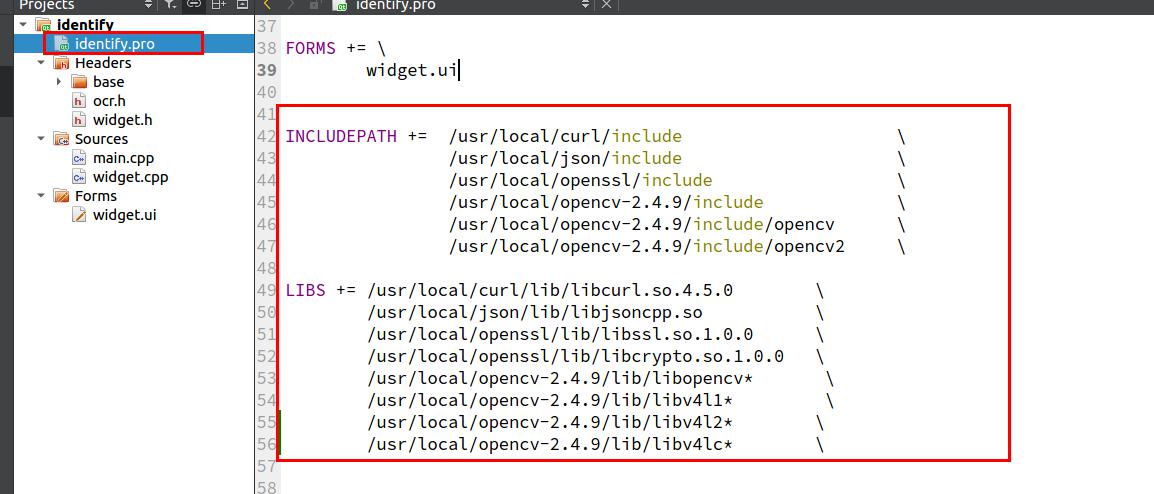
Task: Click the libv4l2* library path
Action: click(550, 423)
